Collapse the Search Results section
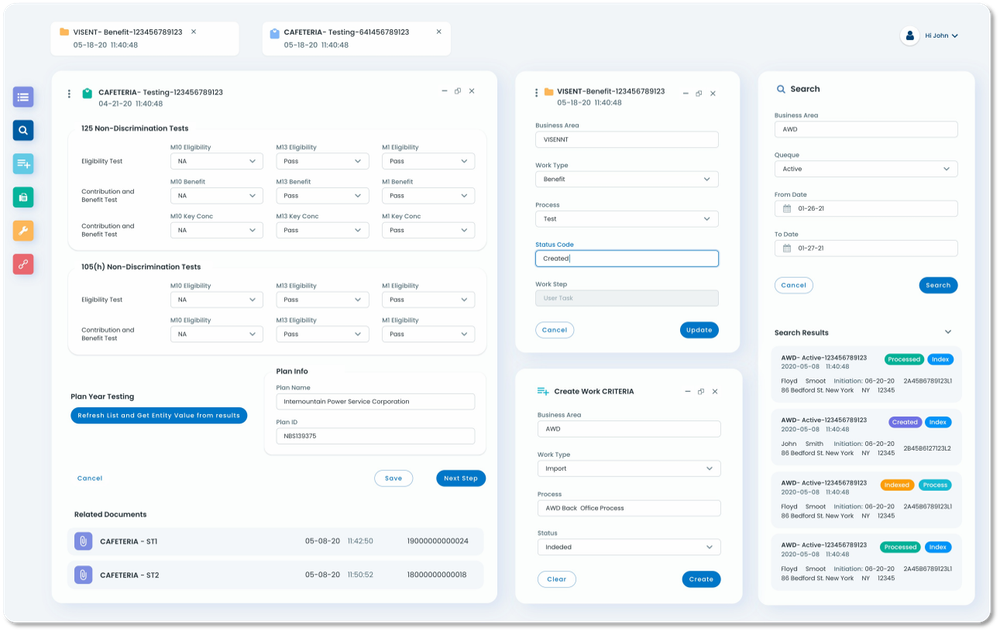This screenshot has width=1000, height=631. point(947,332)
